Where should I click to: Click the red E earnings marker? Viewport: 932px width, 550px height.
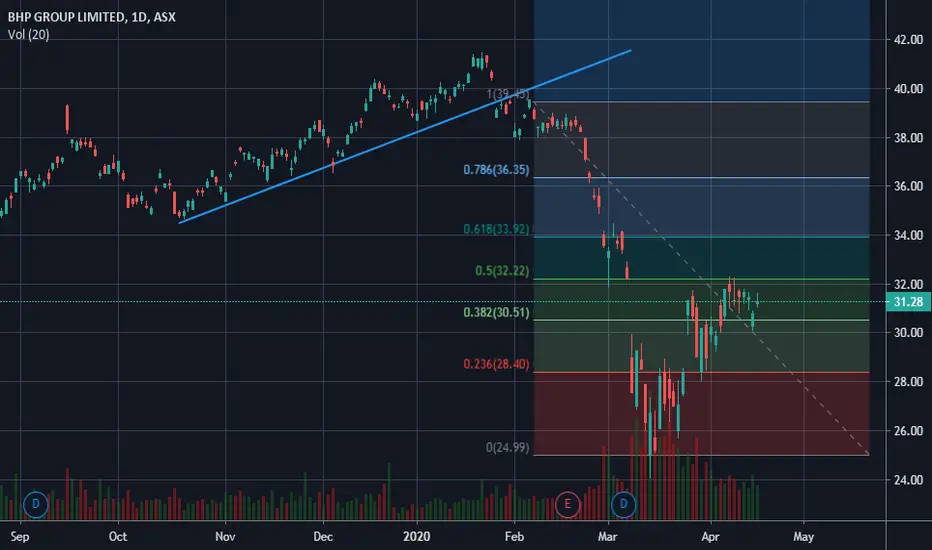click(567, 504)
